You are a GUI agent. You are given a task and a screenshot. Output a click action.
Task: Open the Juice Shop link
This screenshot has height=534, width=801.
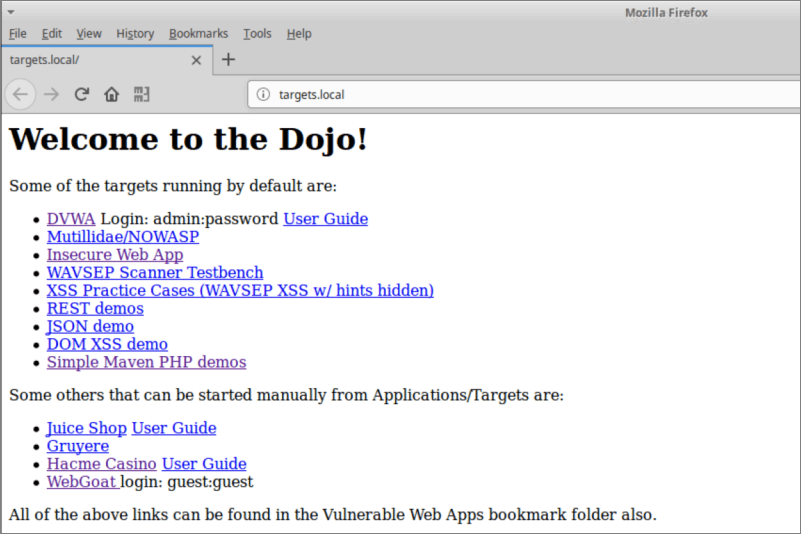click(86, 428)
